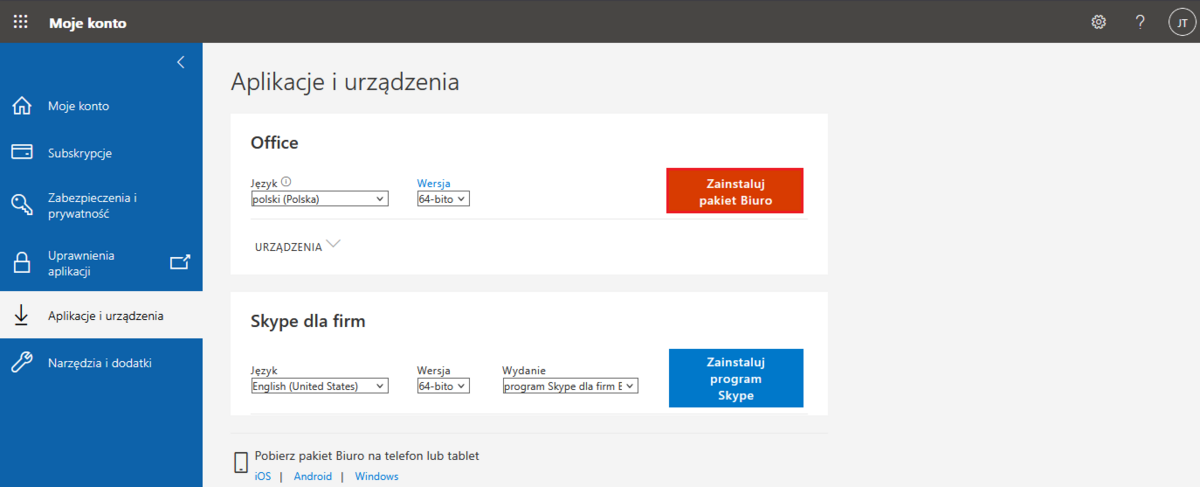Expand the URZĄDZENIA section
Viewport: 1200px width, 487px height.
298,246
